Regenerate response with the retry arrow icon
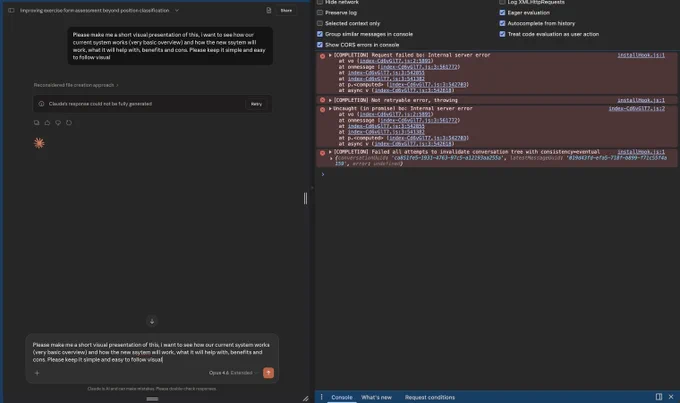Screen dimensions: 680x403 pos(69,123)
